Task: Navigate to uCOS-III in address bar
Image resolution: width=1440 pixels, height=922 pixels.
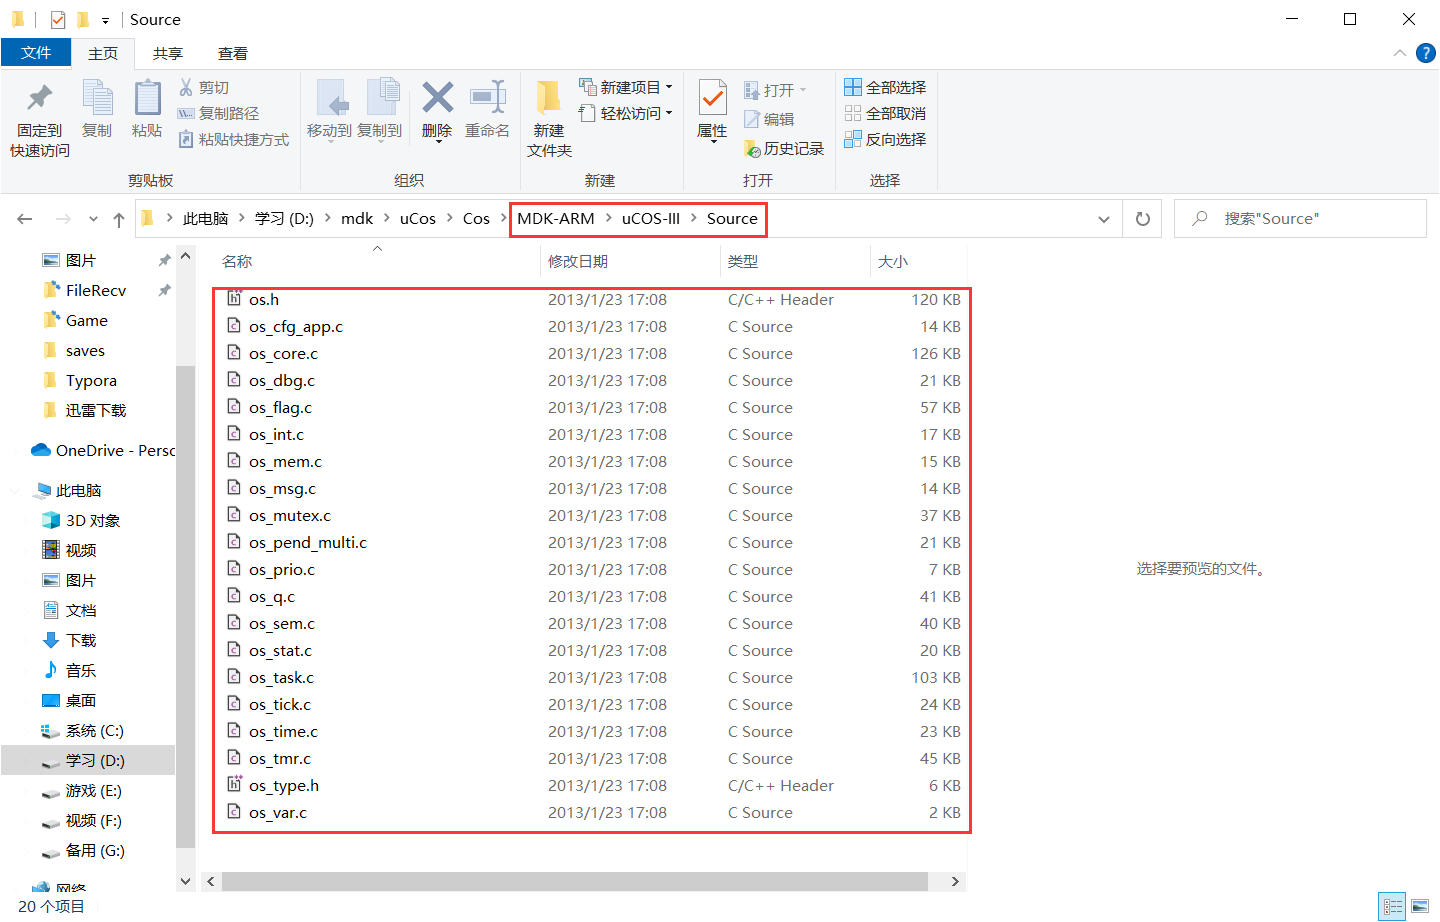Action: (x=651, y=219)
